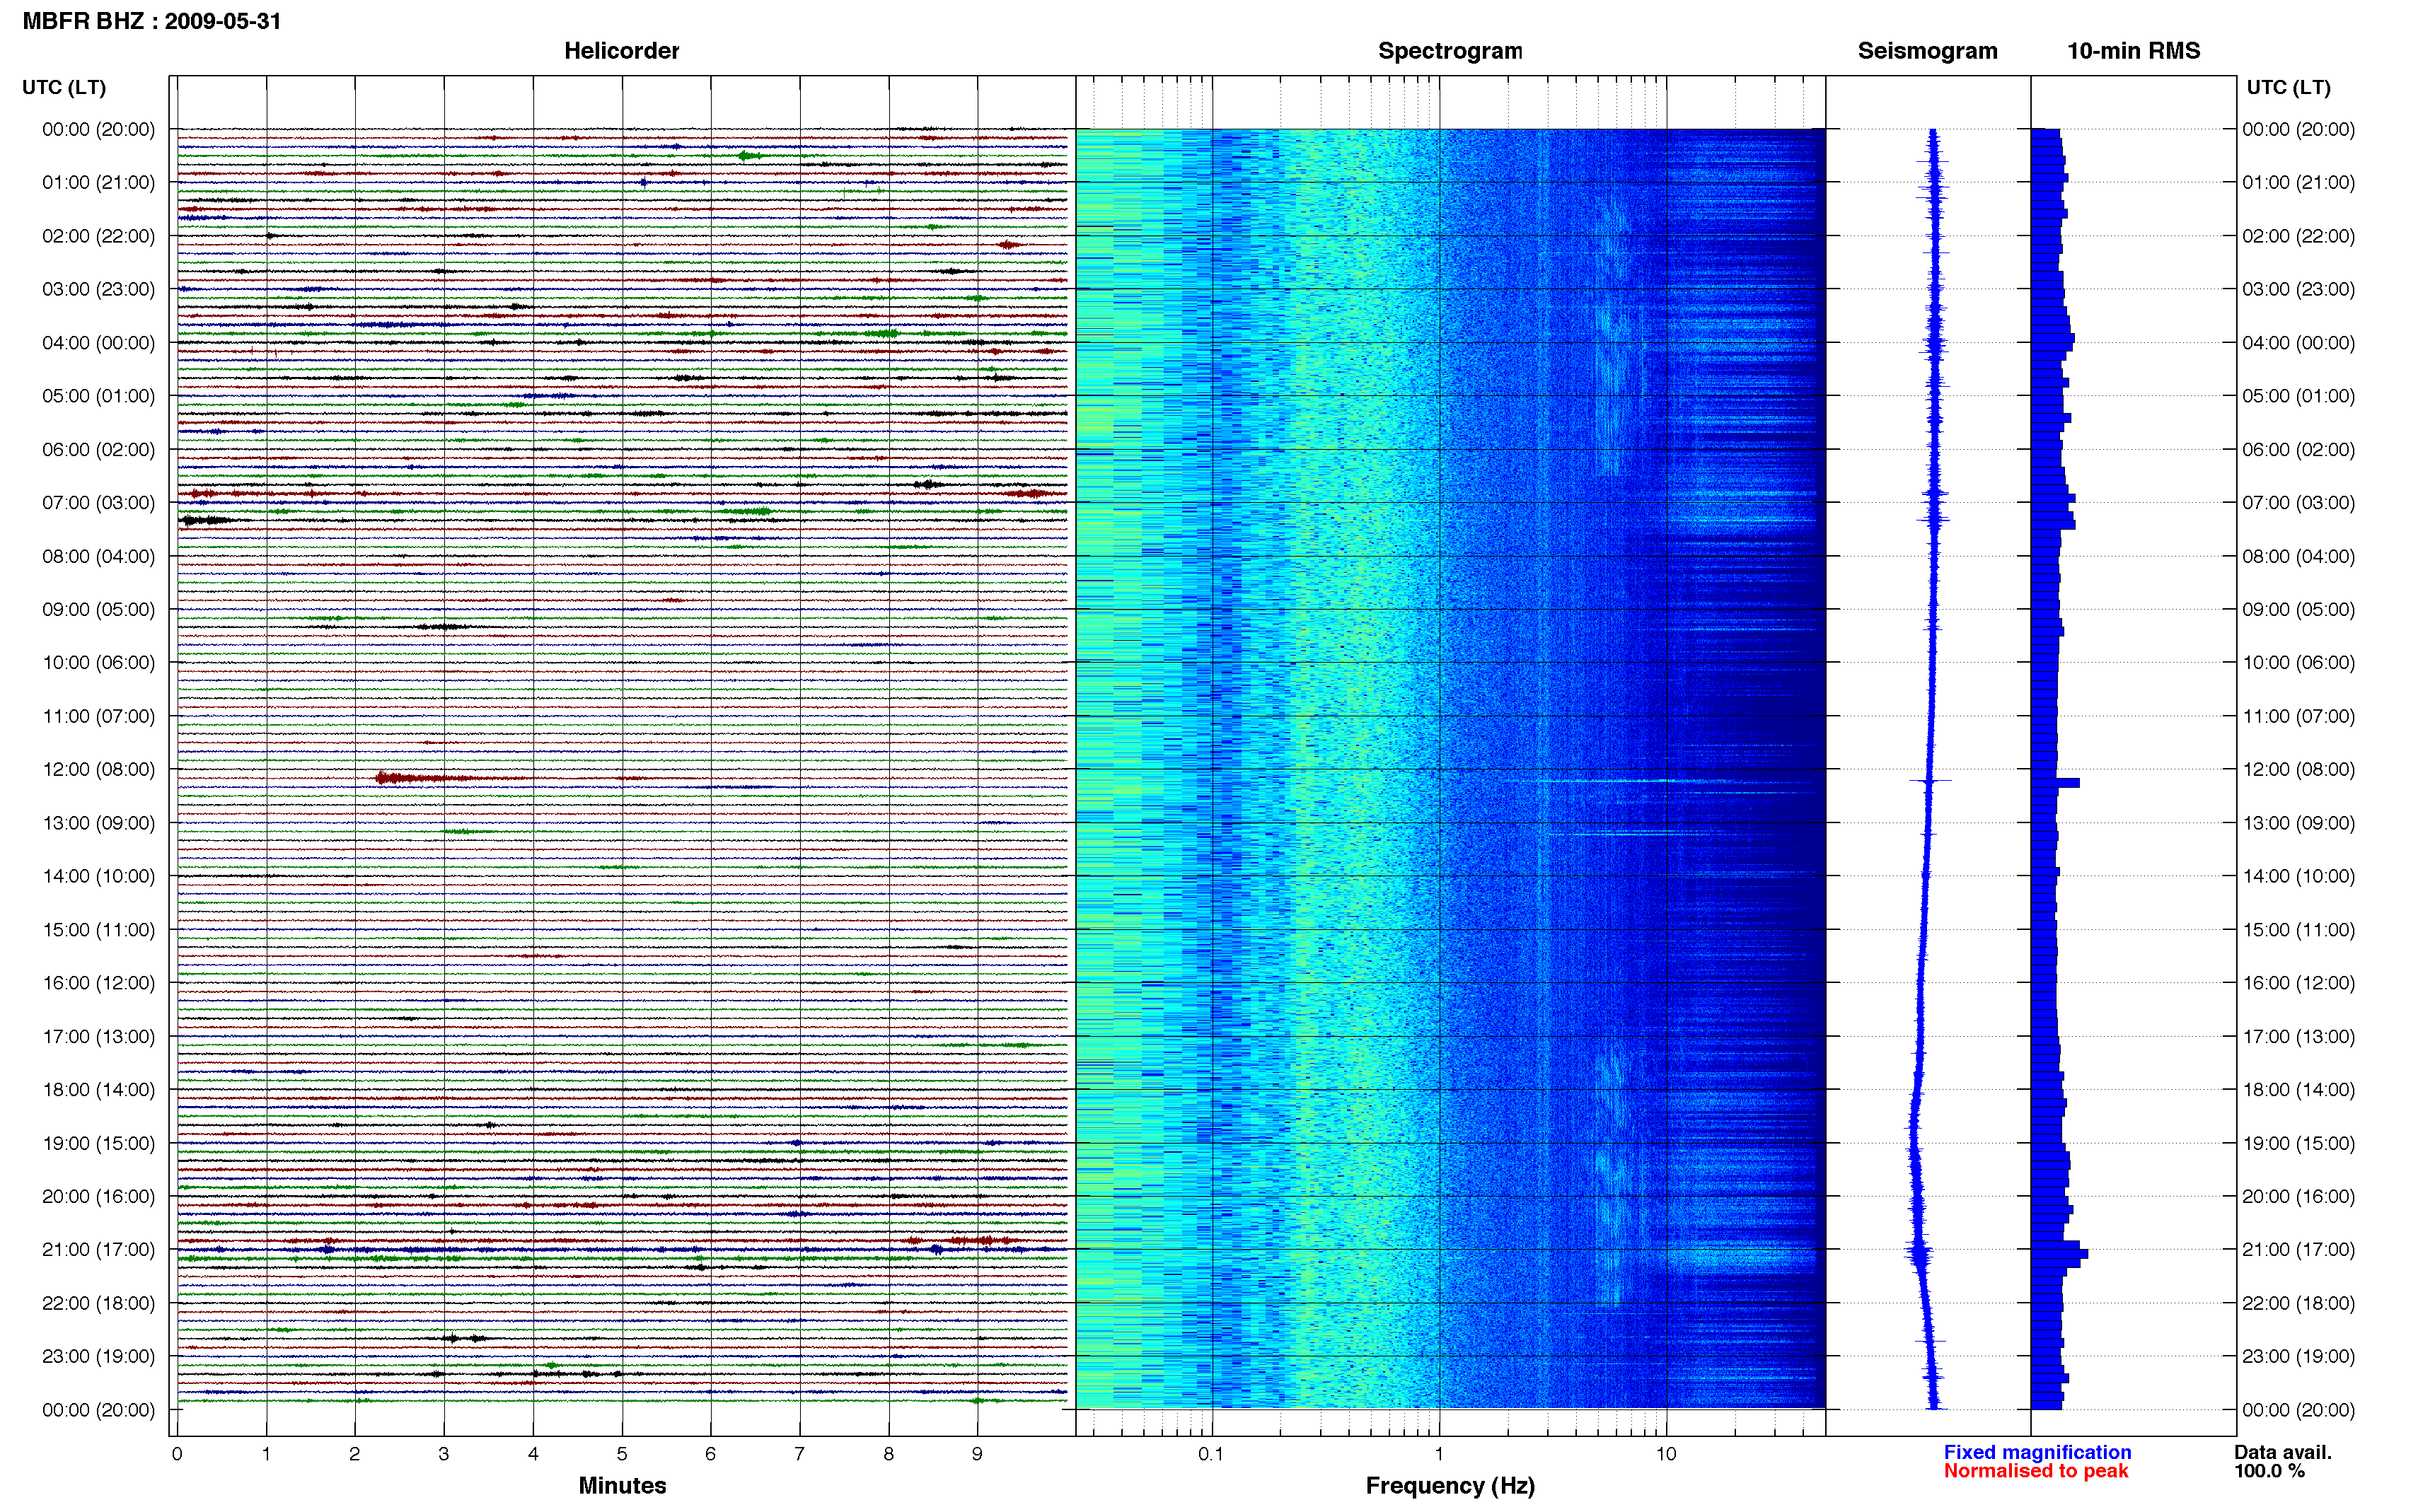Image resolution: width=2418 pixels, height=1512 pixels.
Task: Click the left 18:00 (14:00) time label
Action: pyautogui.click(x=98, y=1090)
